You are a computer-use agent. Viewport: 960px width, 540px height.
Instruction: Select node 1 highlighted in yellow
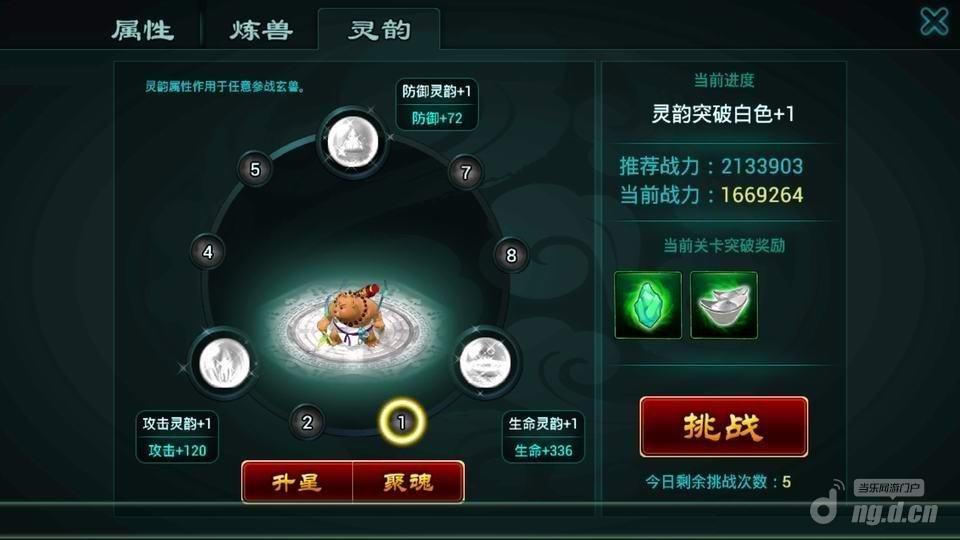click(x=402, y=422)
